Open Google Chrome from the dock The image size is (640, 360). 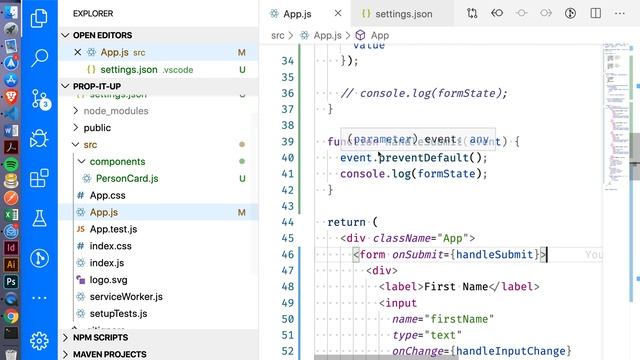(x=11, y=316)
